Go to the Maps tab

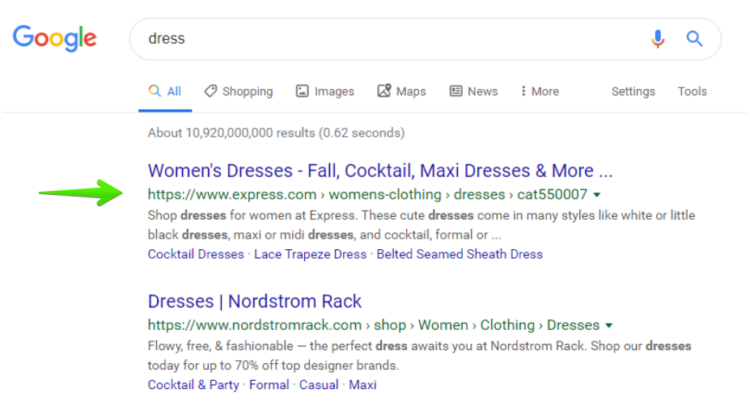(401, 91)
